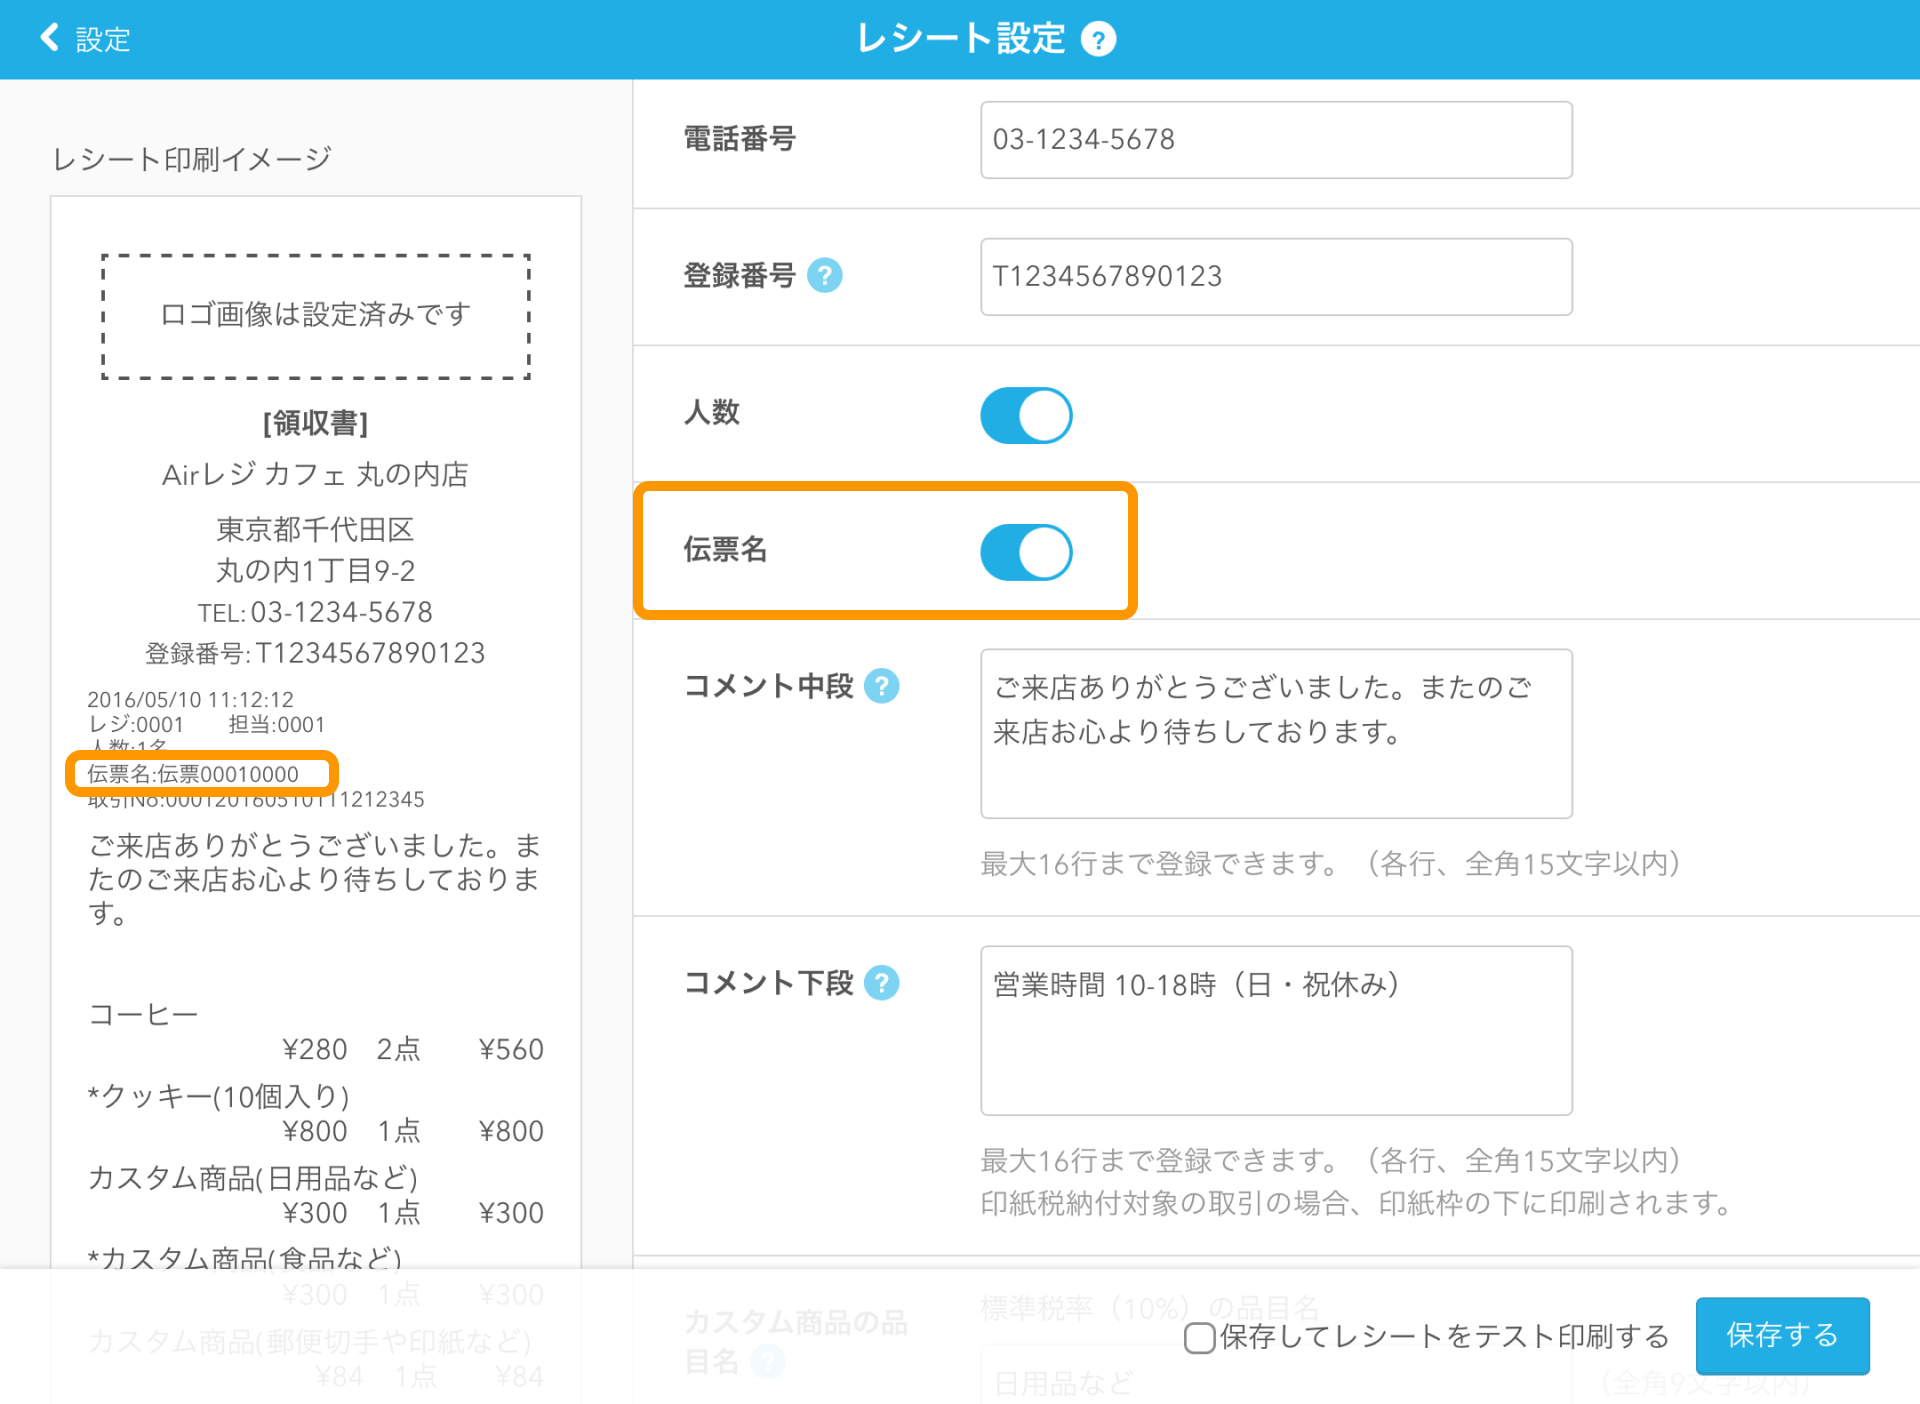The height and width of the screenshot is (1404, 1920).
Task: Click the レシート印刷イメージ heading
Action: click(x=192, y=159)
